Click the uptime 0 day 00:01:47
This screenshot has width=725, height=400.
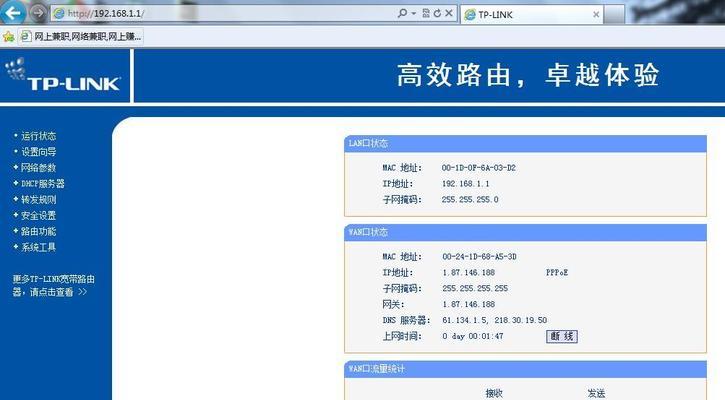[x=473, y=336]
